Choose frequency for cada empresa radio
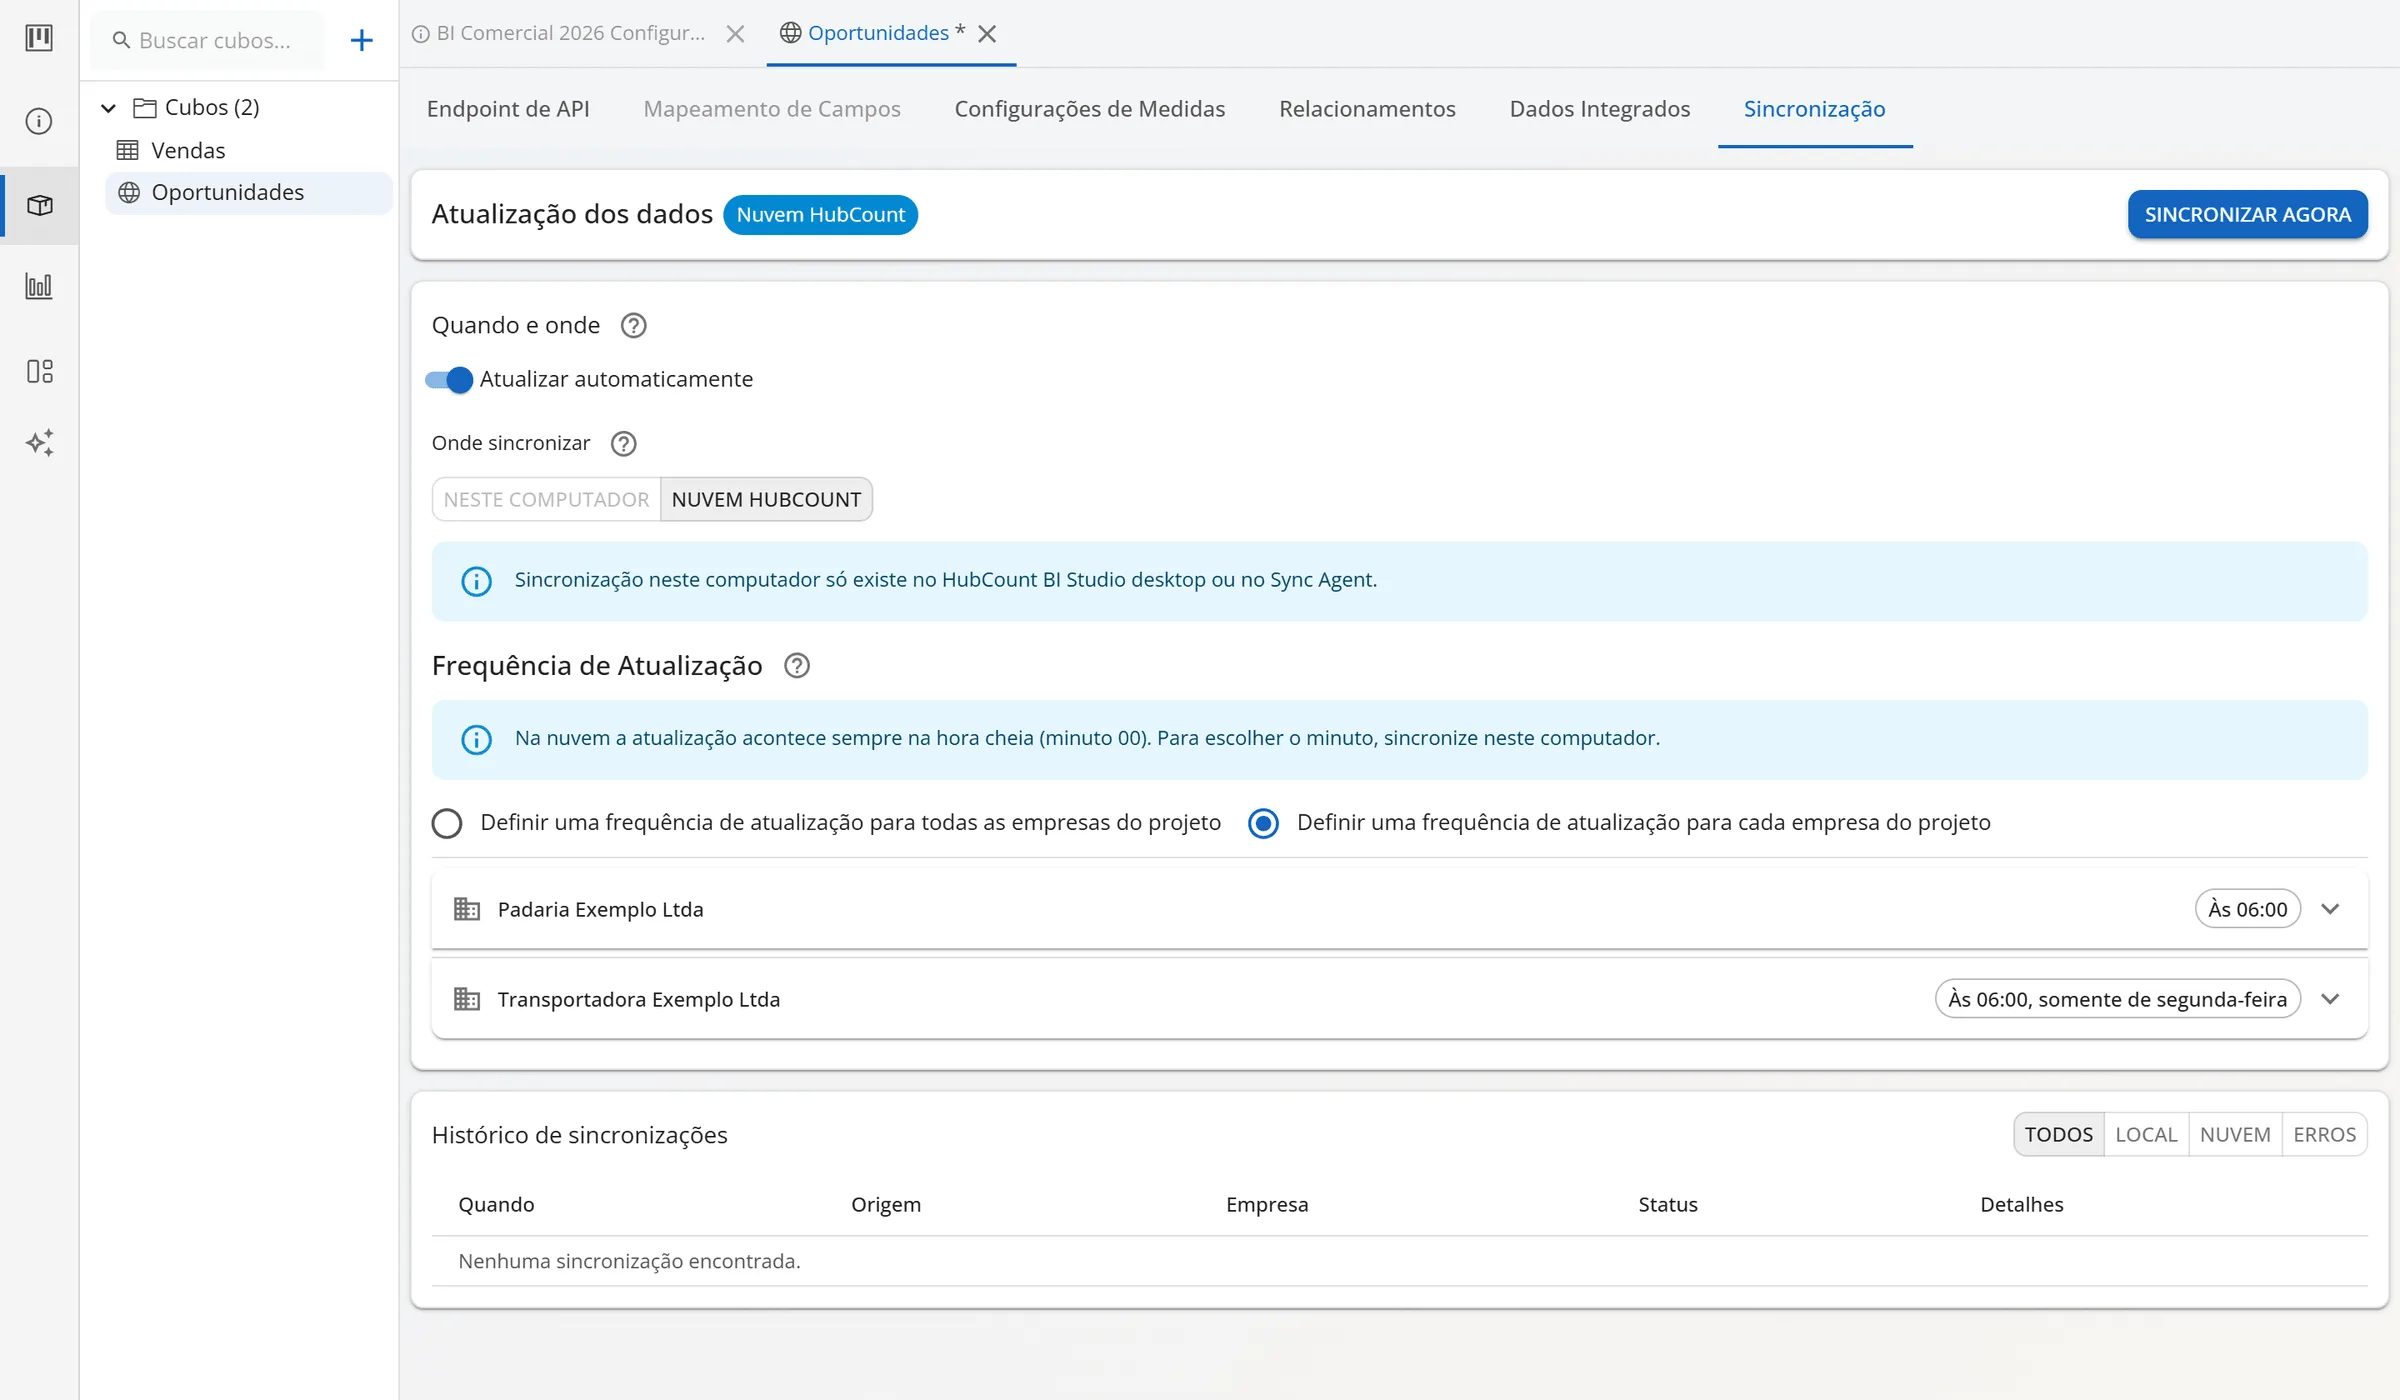This screenshot has width=2400, height=1400. pyautogui.click(x=1264, y=823)
